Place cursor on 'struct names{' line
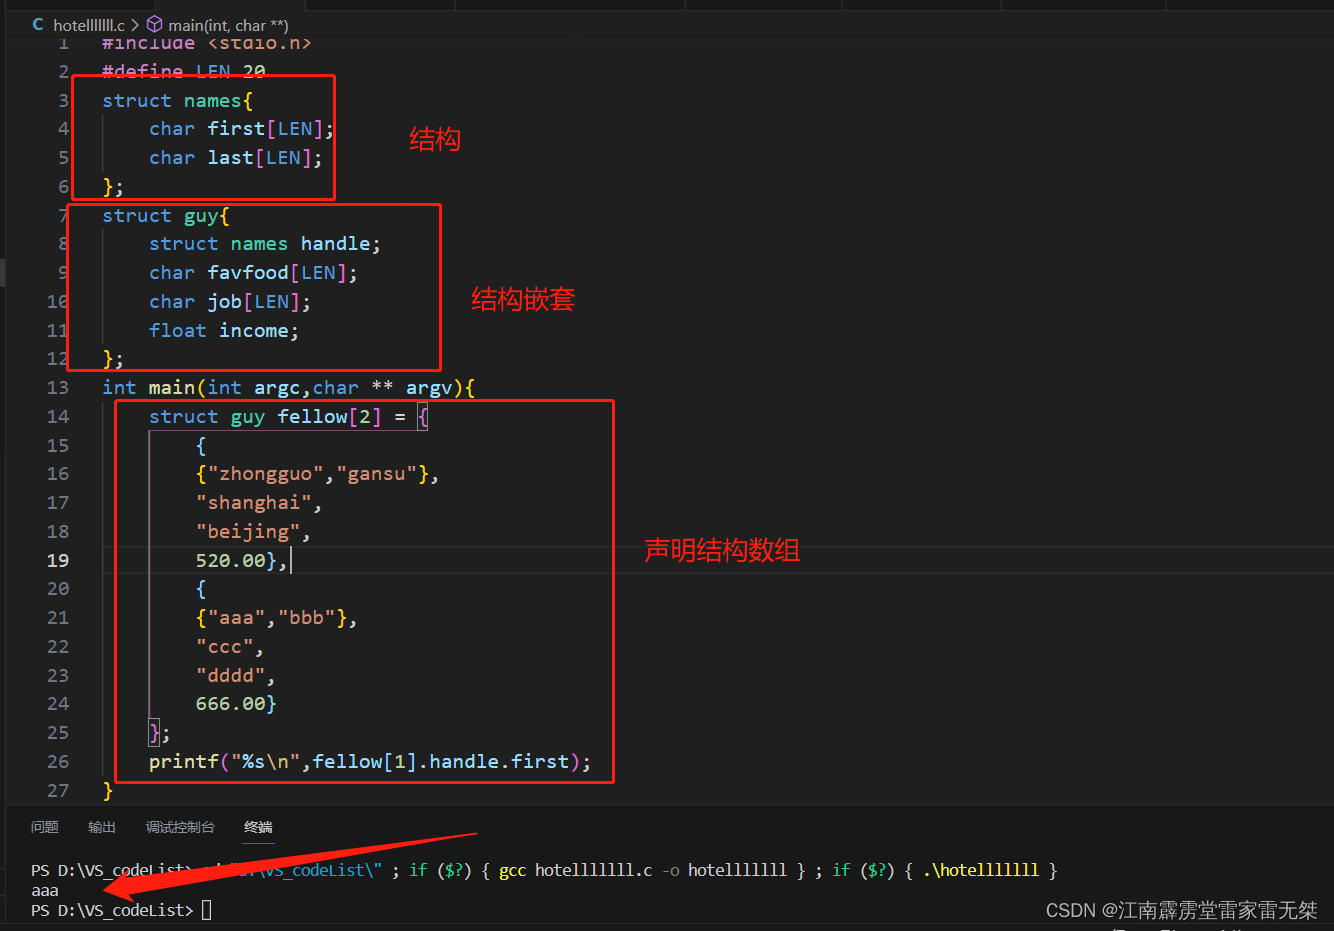1334x931 pixels. click(x=178, y=101)
